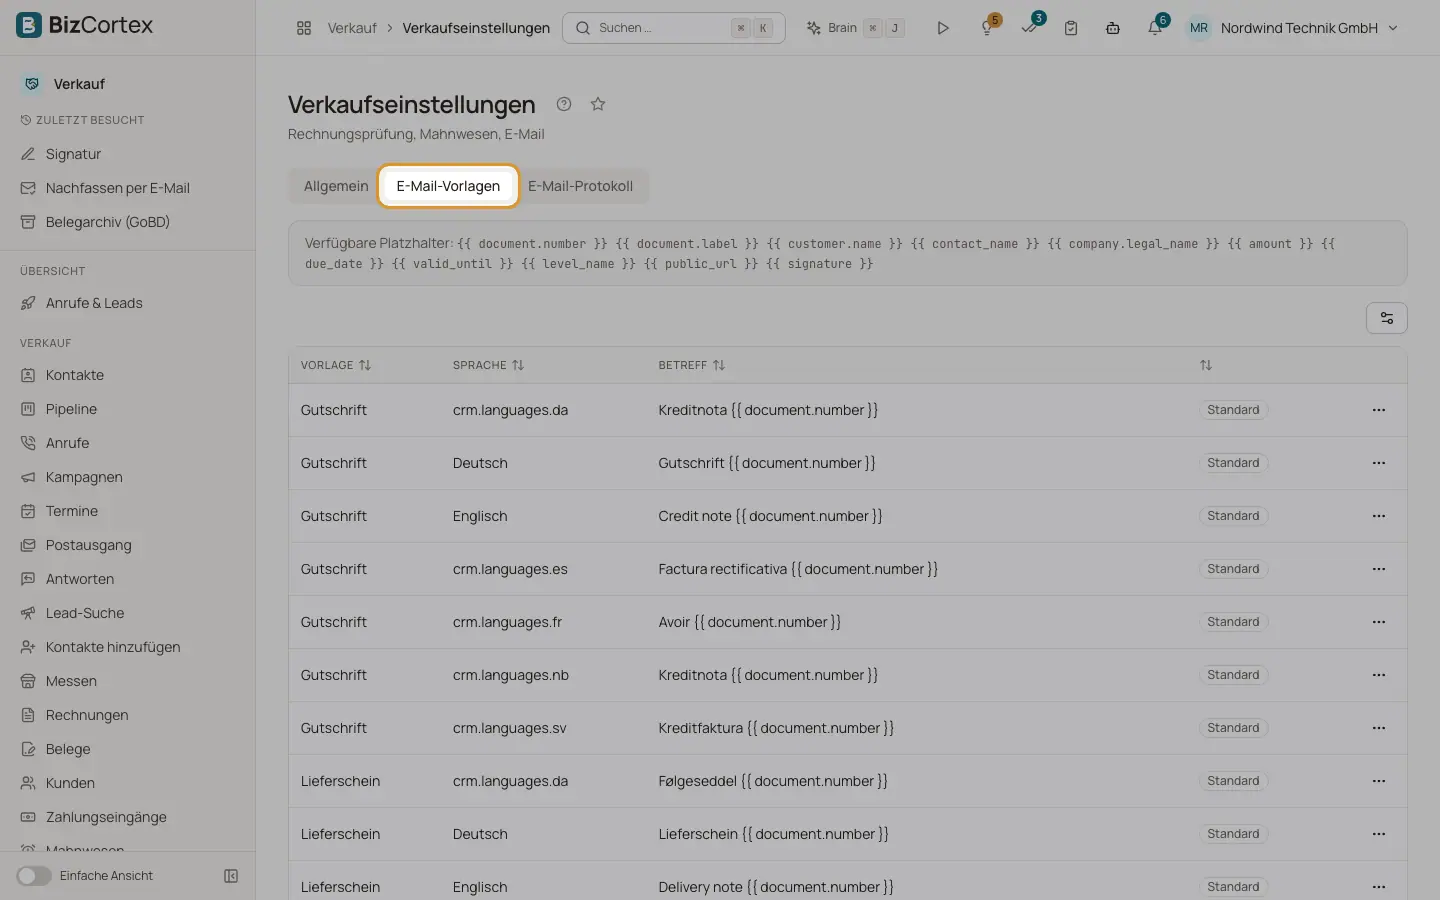Screen dimensions: 1440x900
Task: Open the Brain assistant button
Action: point(855,28)
